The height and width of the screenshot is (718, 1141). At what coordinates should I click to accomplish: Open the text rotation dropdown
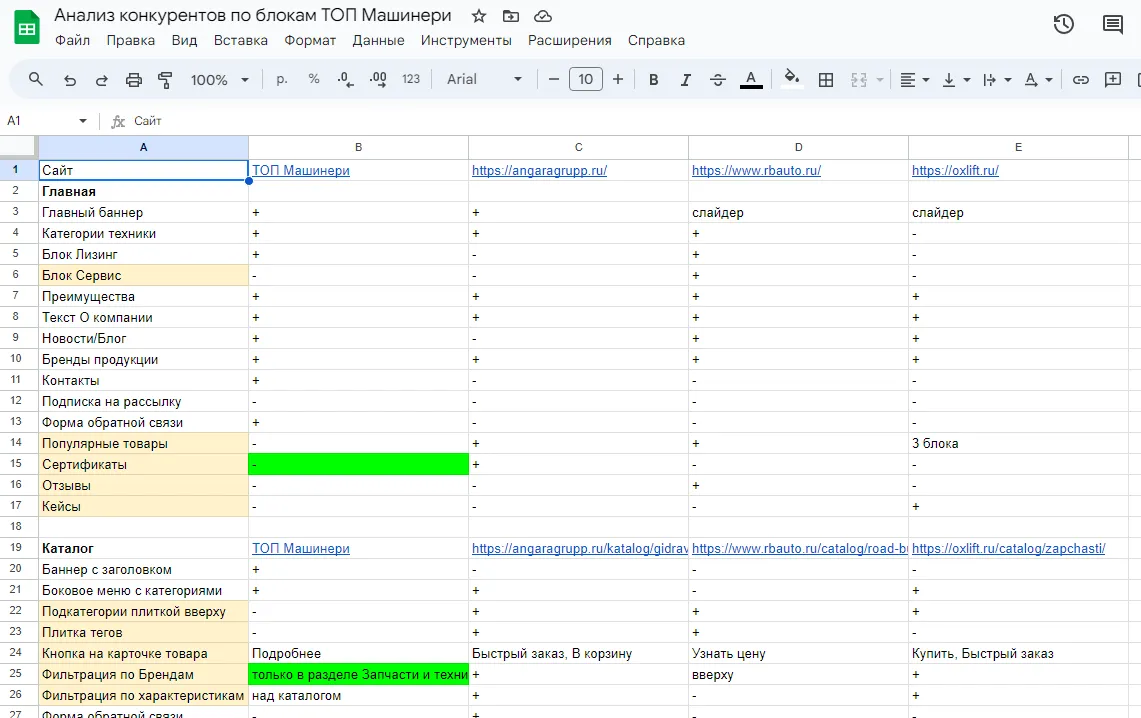[x=1038, y=79]
